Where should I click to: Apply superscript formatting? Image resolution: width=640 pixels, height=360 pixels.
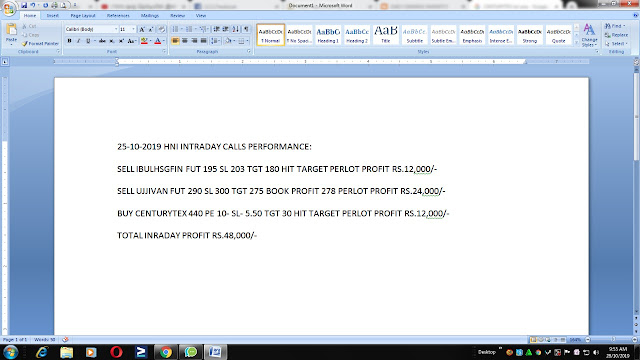[121, 41]
